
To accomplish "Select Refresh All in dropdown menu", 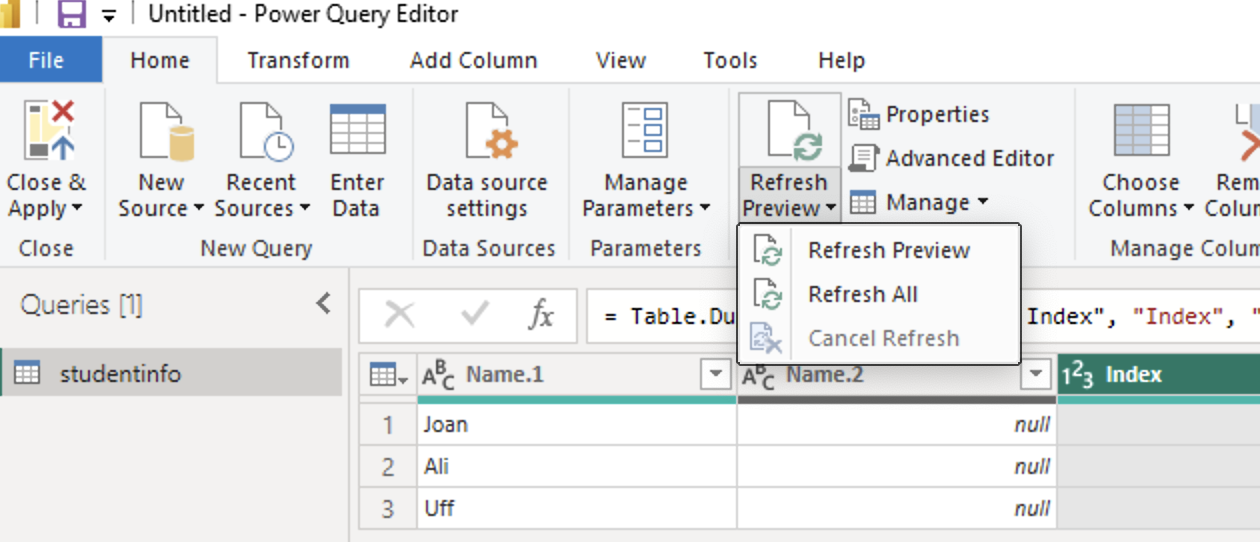I will [x=878, y=294].
